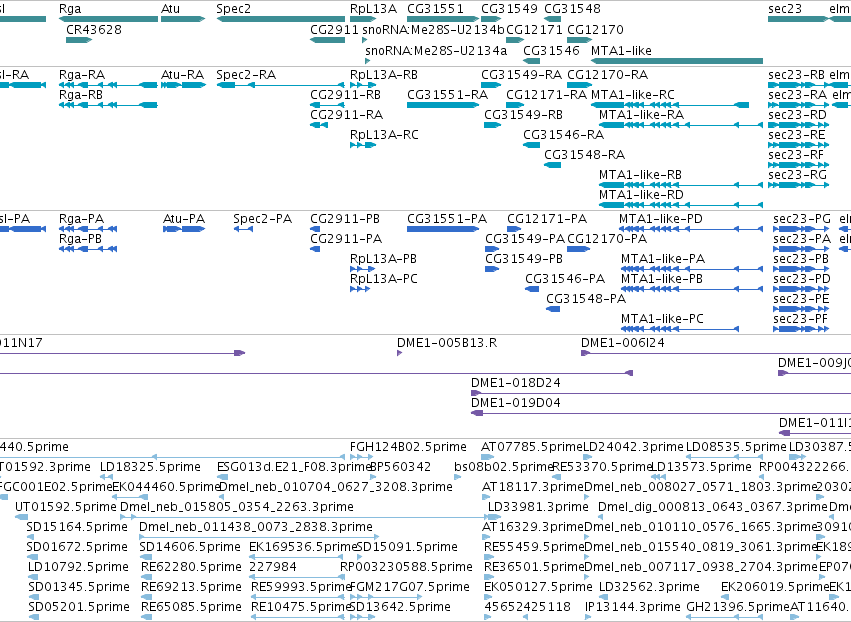Select protein sec23-PG
Screen dimensions: 851x622
point(801,229)
